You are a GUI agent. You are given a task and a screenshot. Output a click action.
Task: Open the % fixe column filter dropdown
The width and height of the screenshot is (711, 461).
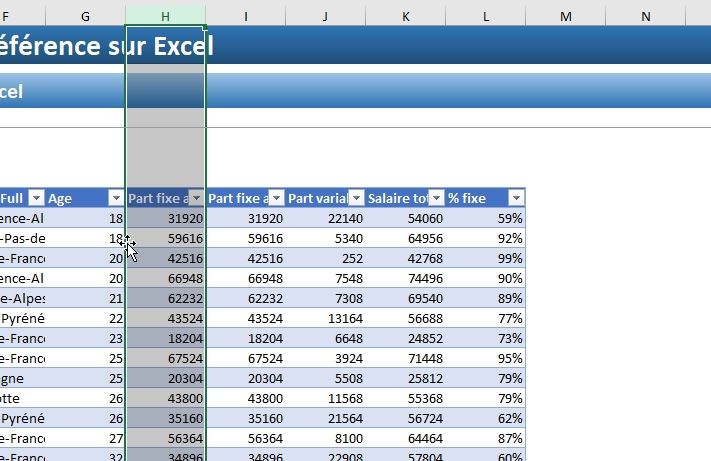click(x=516, y=198)
